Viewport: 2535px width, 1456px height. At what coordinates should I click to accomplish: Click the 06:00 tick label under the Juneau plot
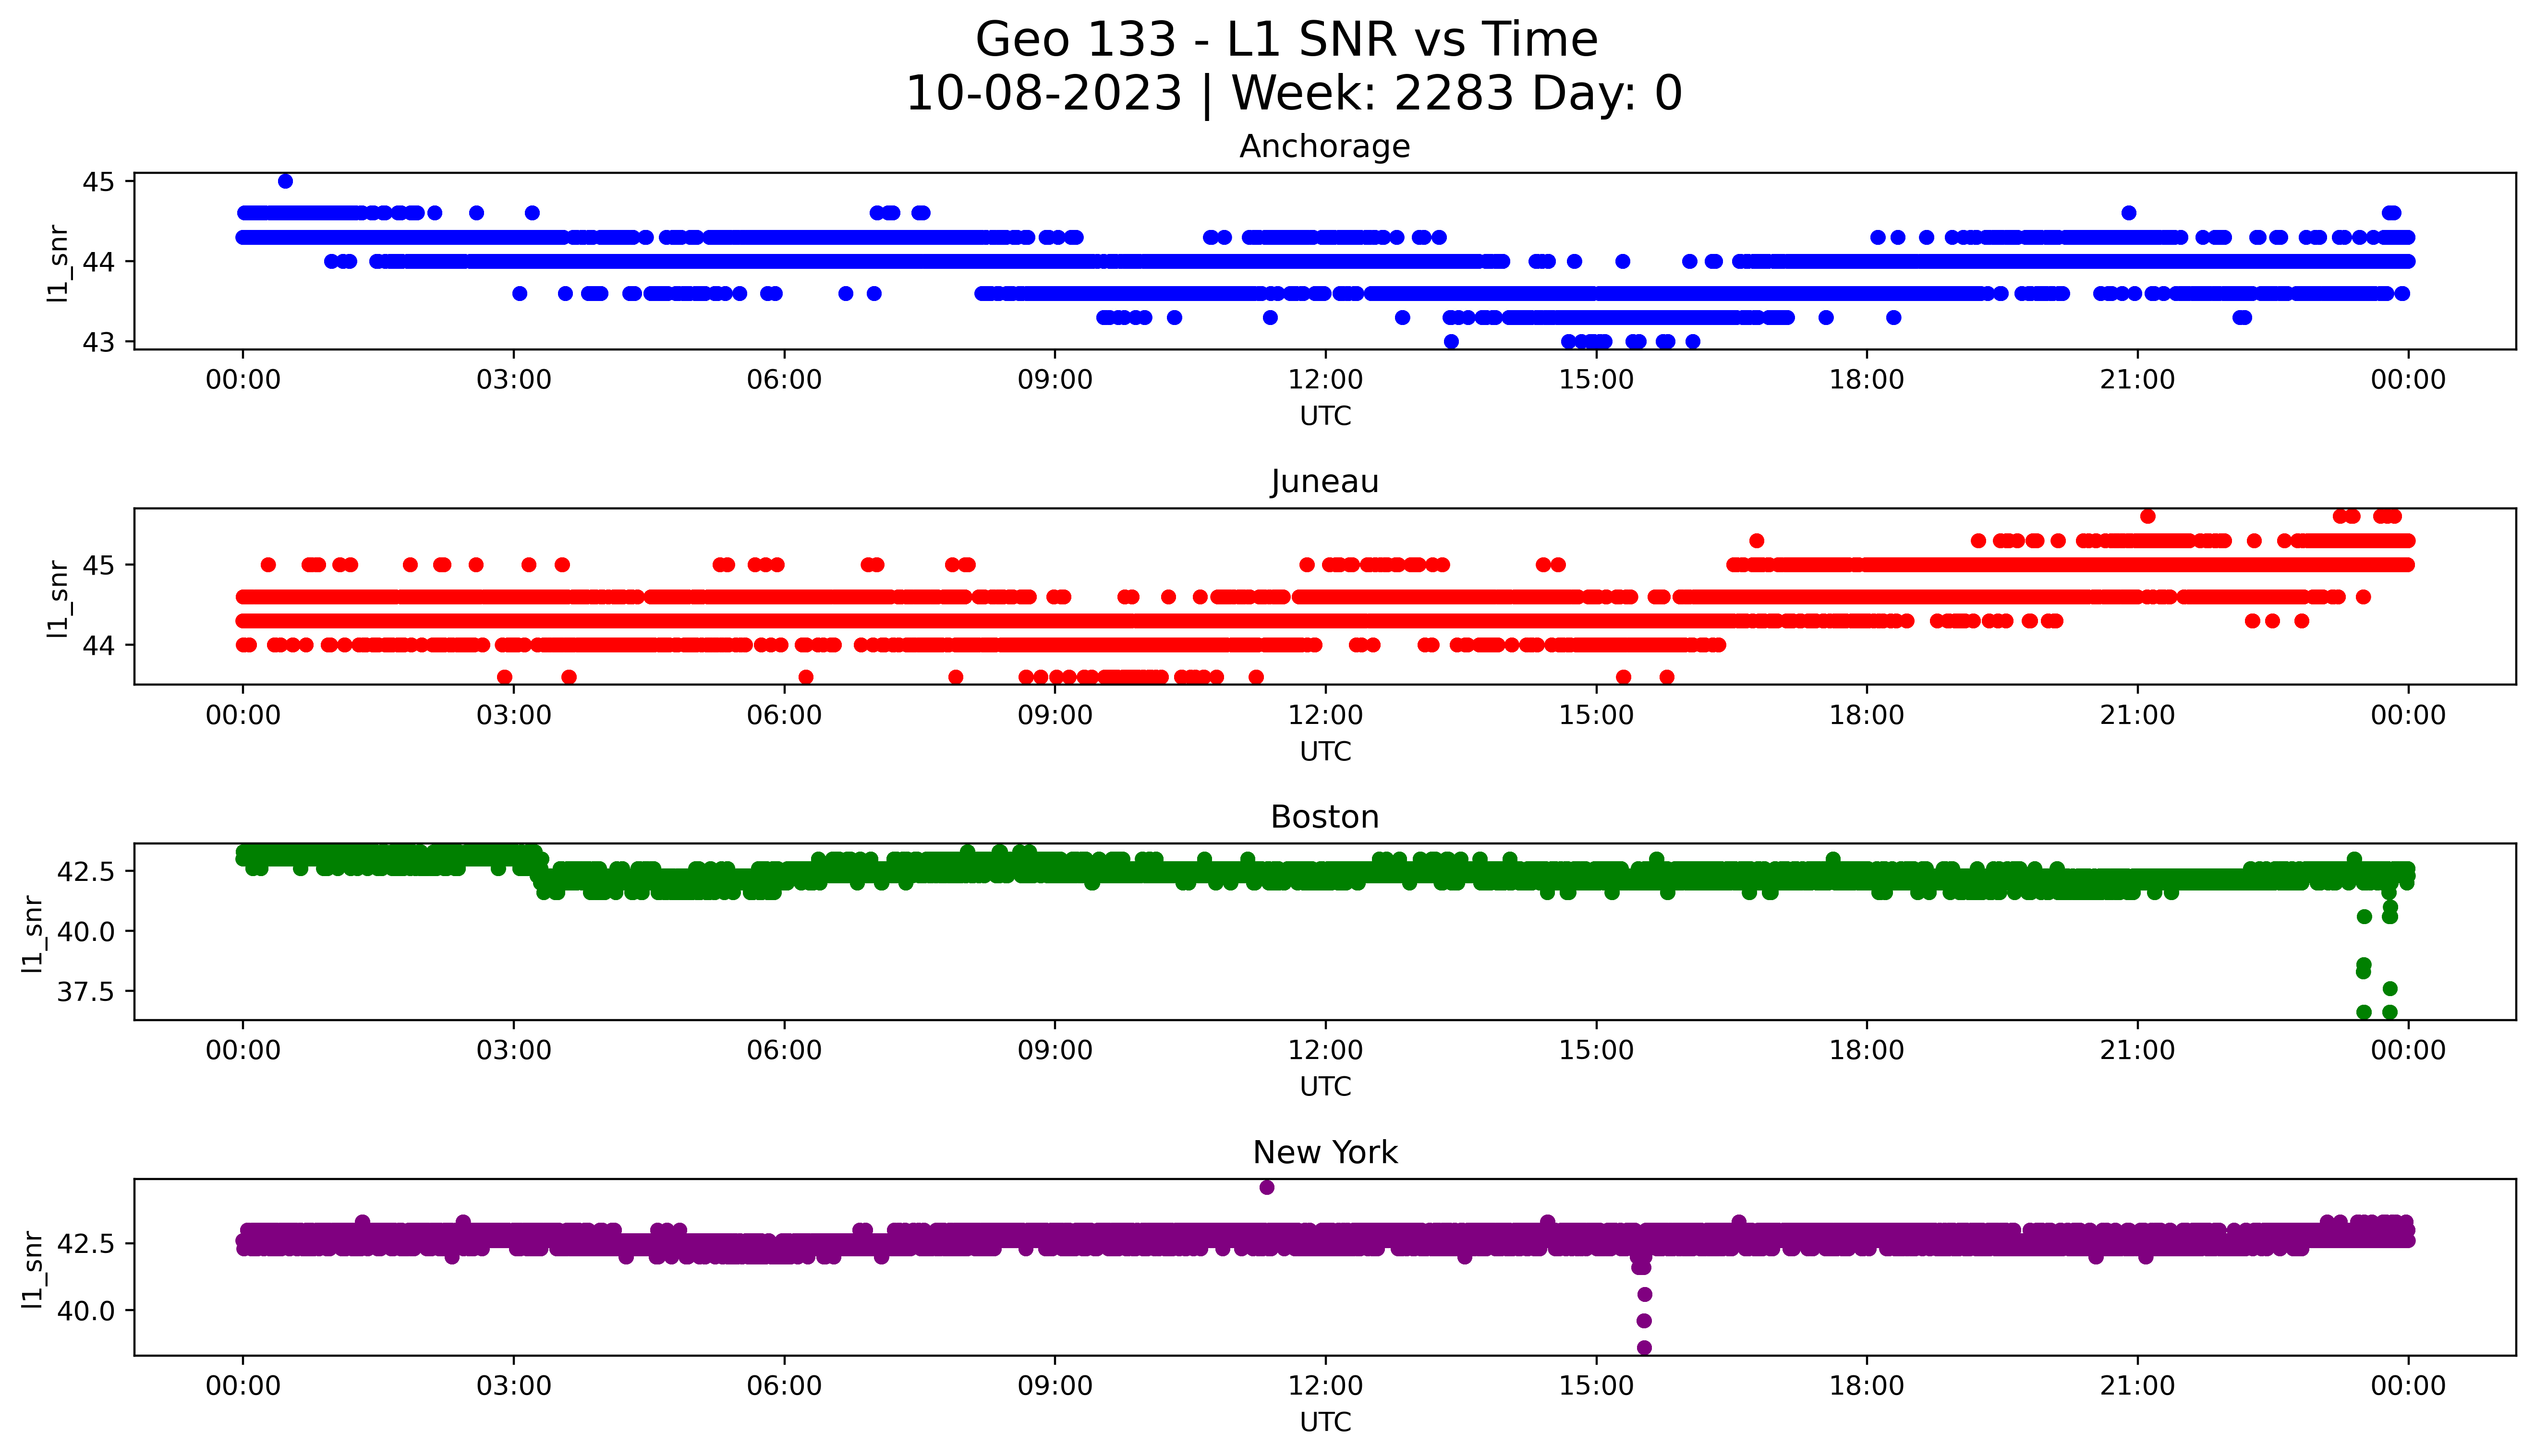[x=785, y=715]
